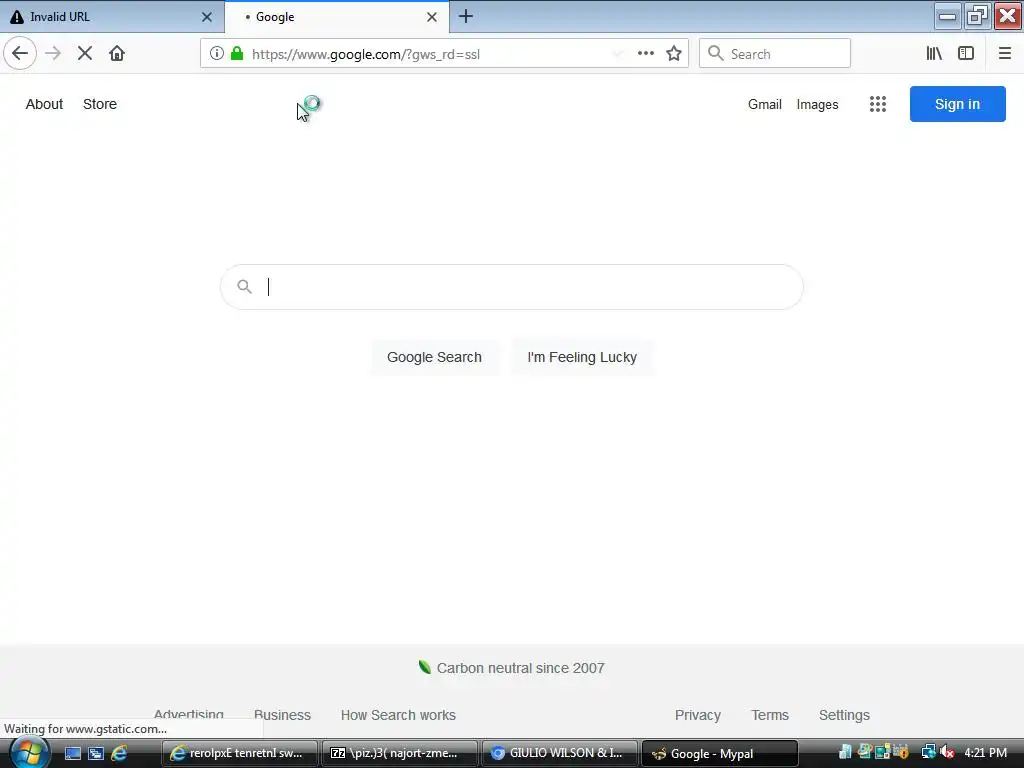Go to Gmail
Image resolution: width=1024 pixels, height=768 pixels.
click(765, 104)
